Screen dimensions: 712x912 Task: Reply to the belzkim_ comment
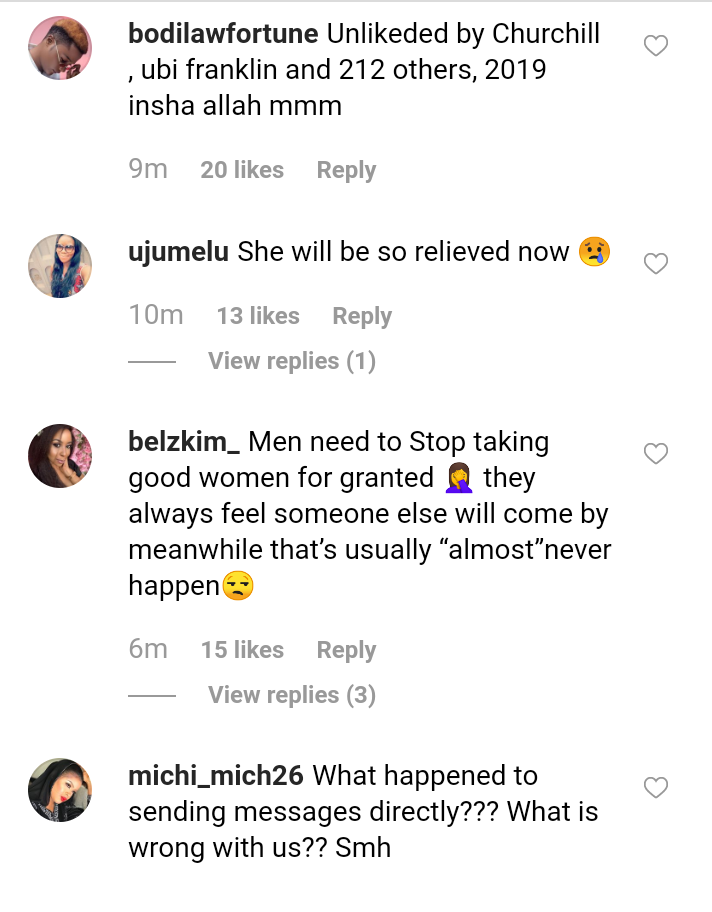tap(346, 651)
